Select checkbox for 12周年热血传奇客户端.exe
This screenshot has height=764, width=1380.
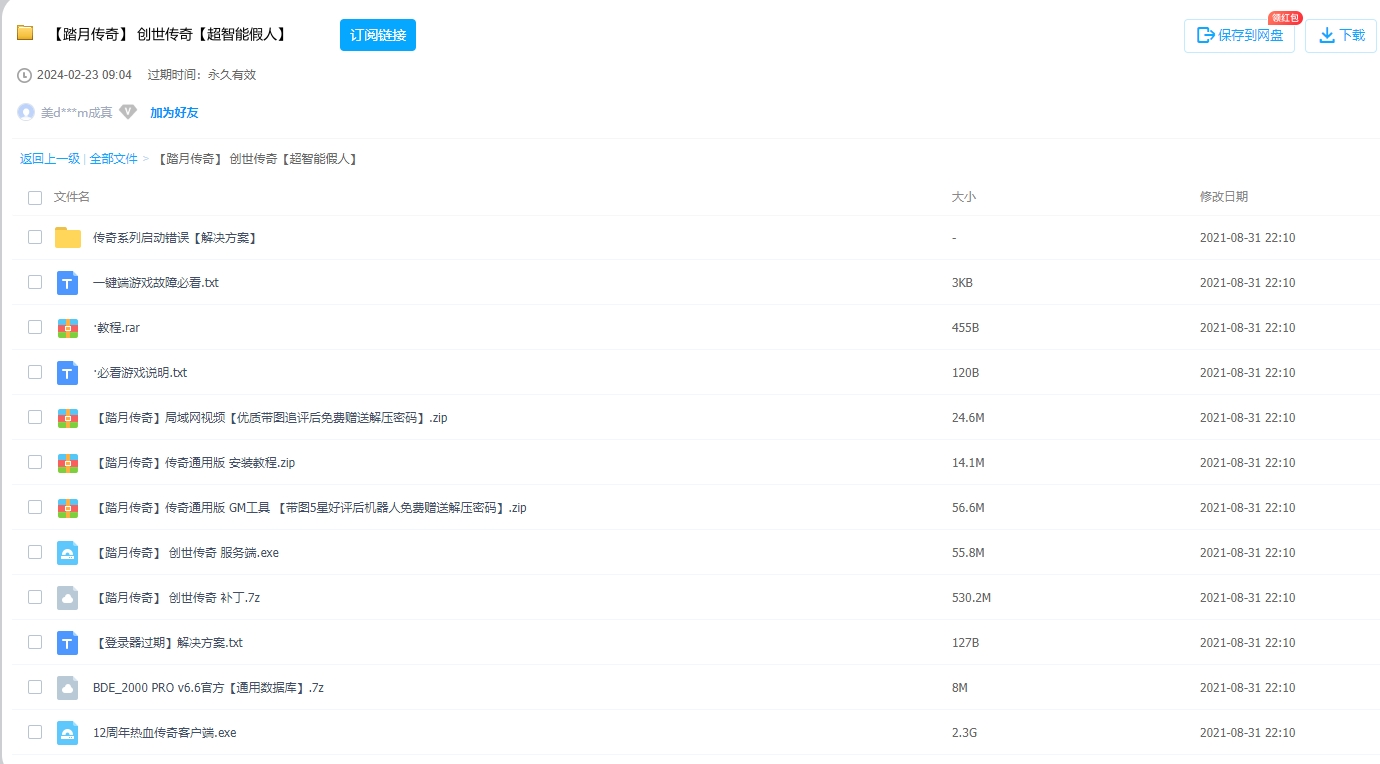[35, 732]
